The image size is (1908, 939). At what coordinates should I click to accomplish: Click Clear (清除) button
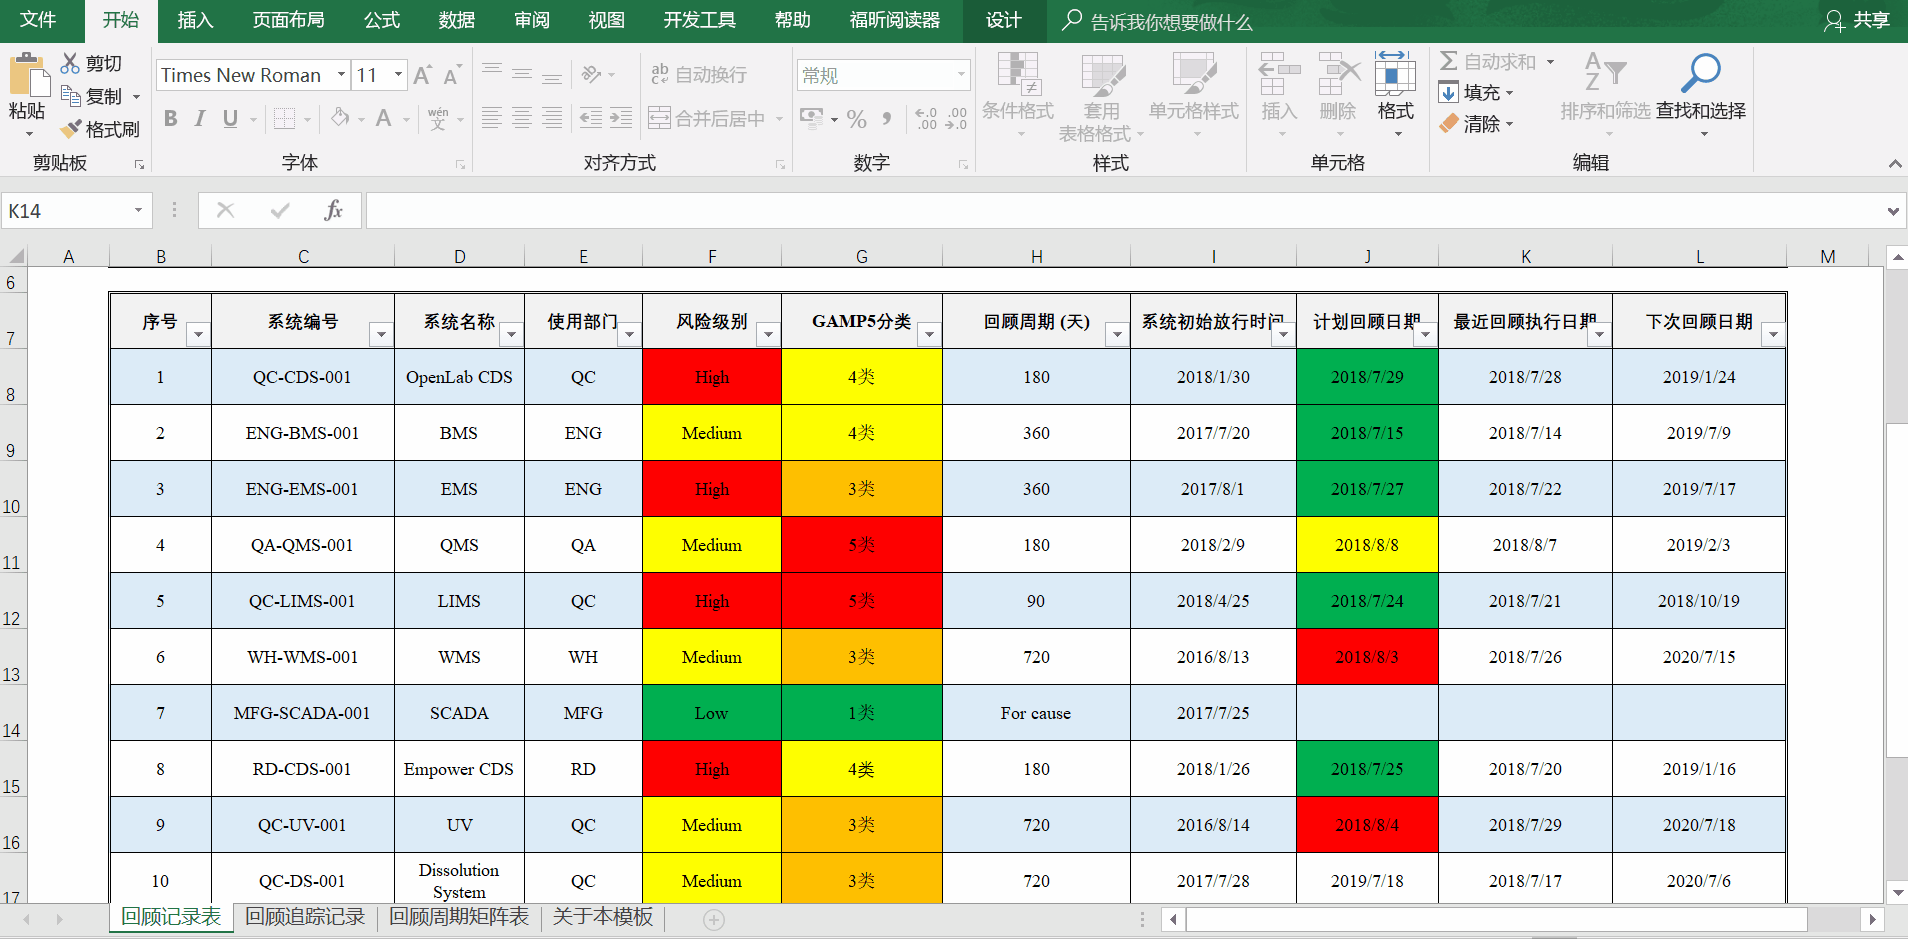pos(1476,124)
